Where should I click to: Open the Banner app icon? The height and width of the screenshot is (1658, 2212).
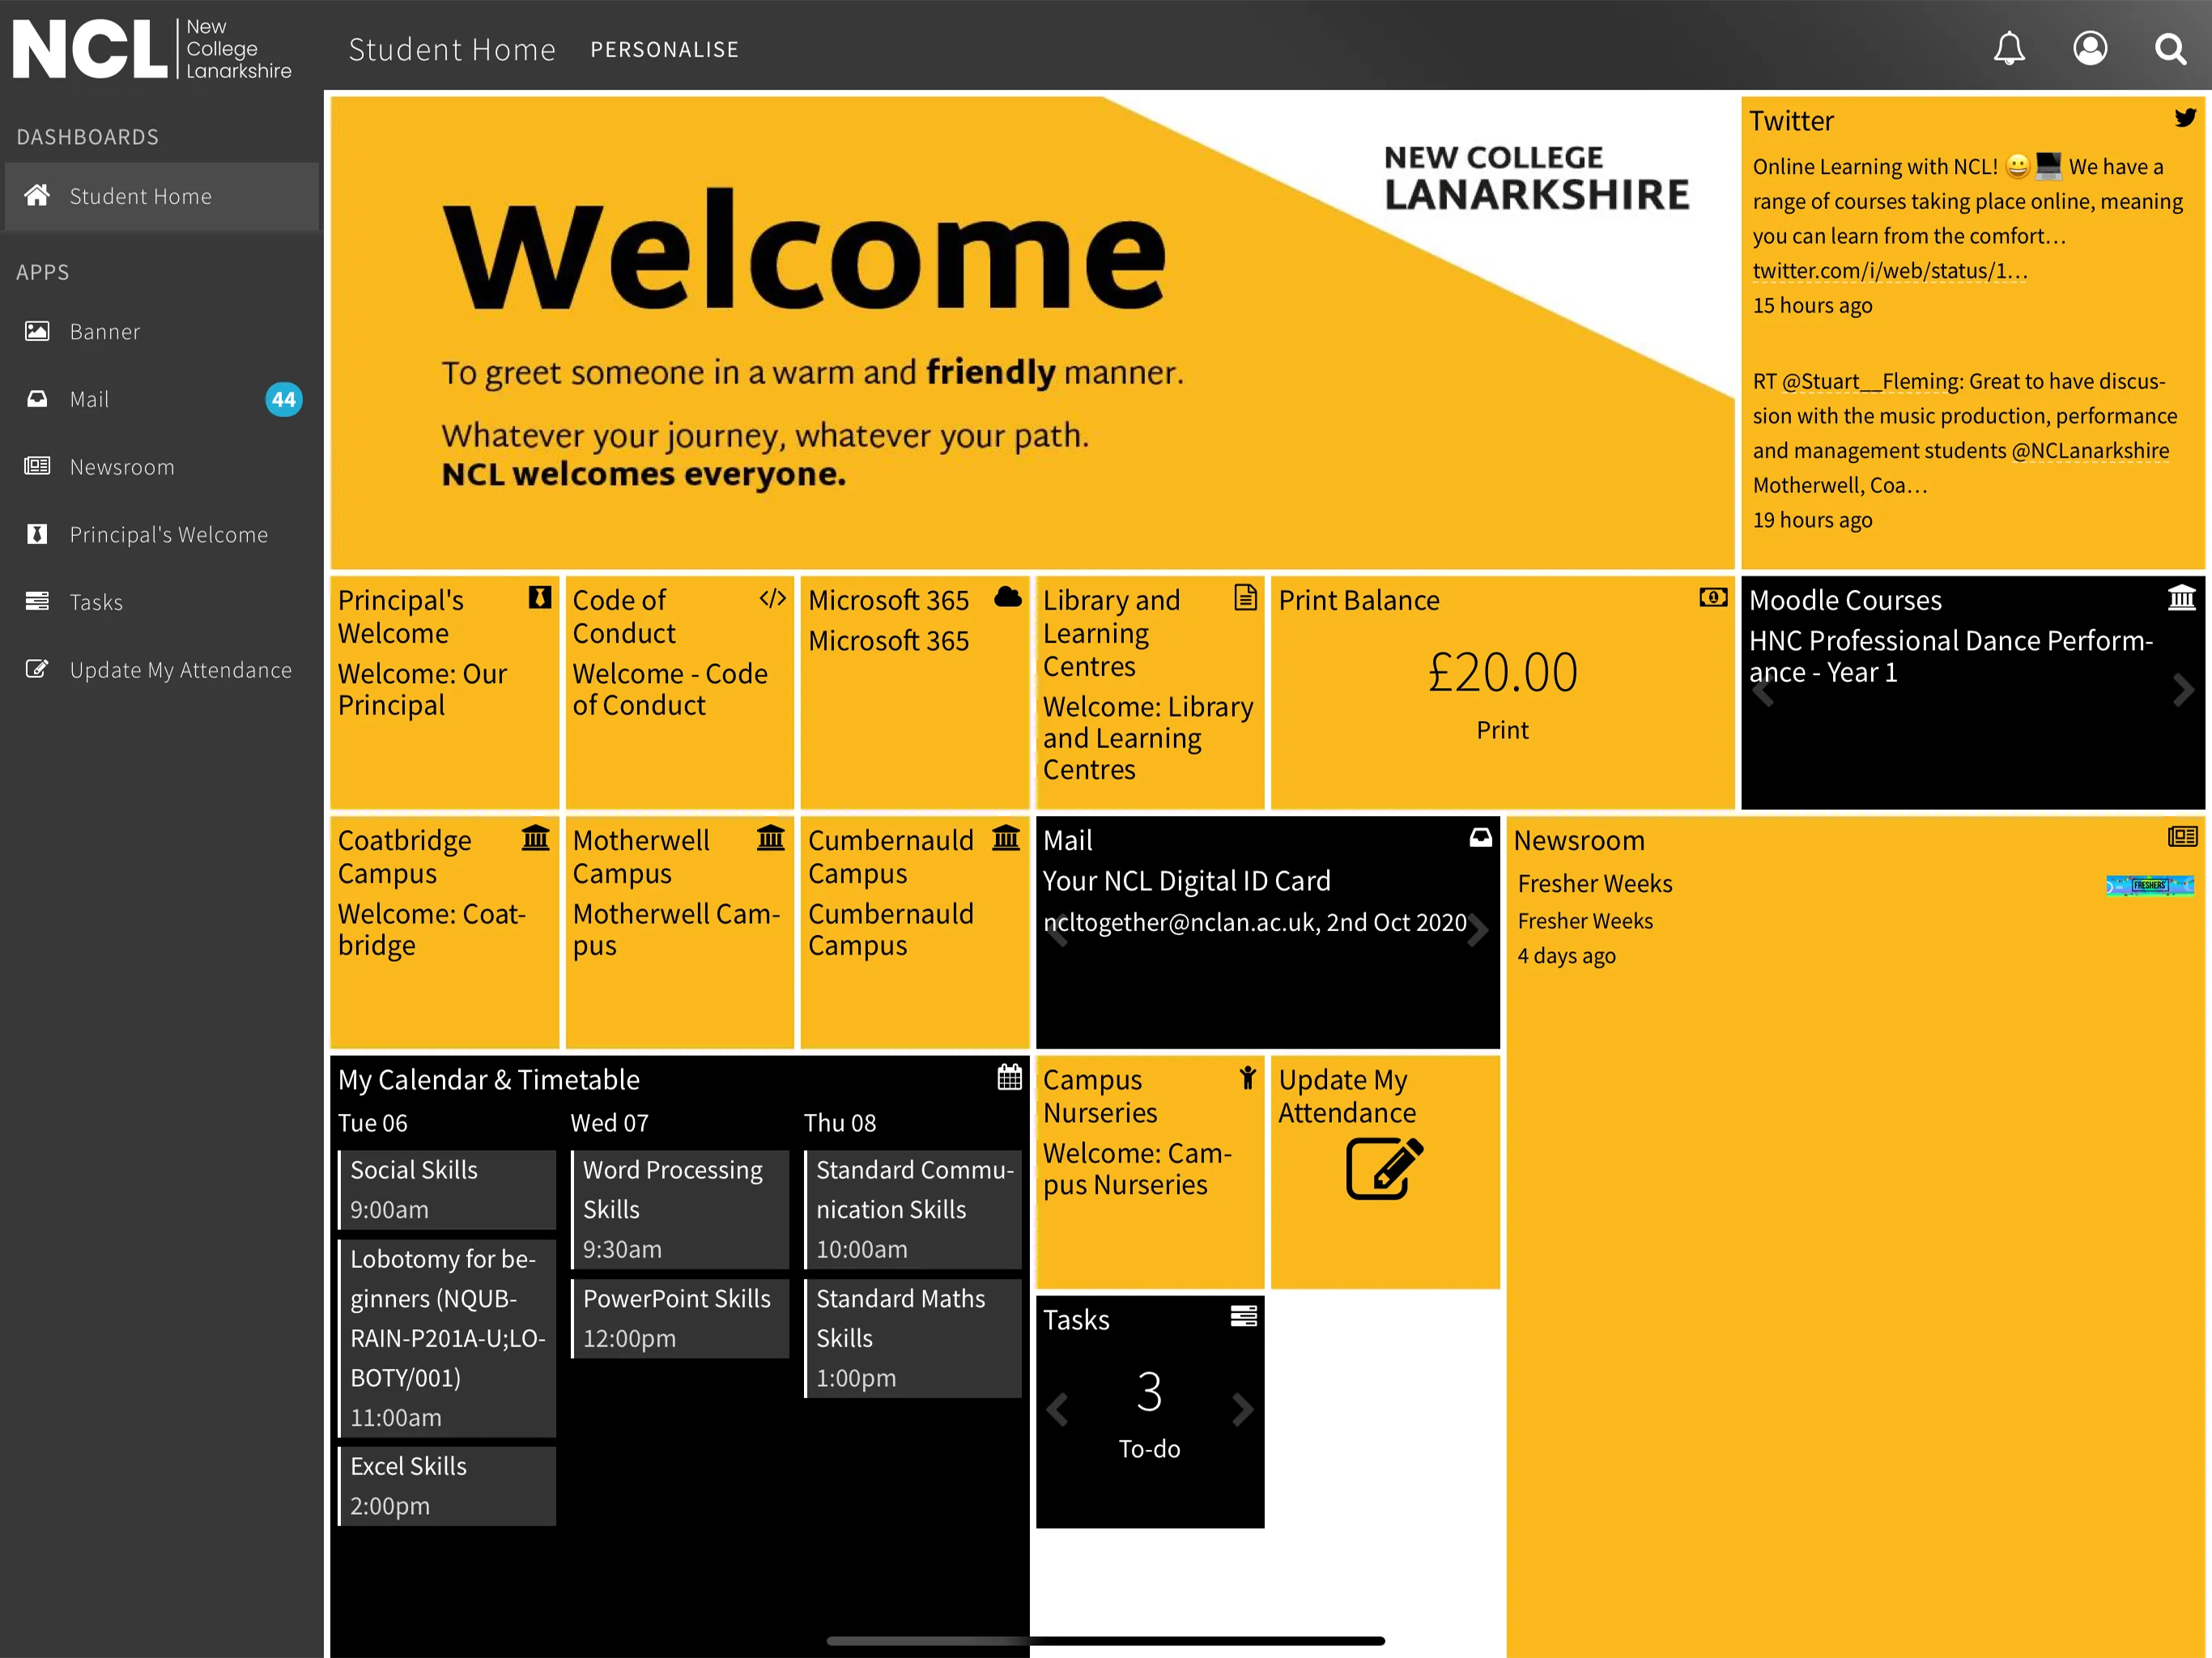click(x=36, y=331)
